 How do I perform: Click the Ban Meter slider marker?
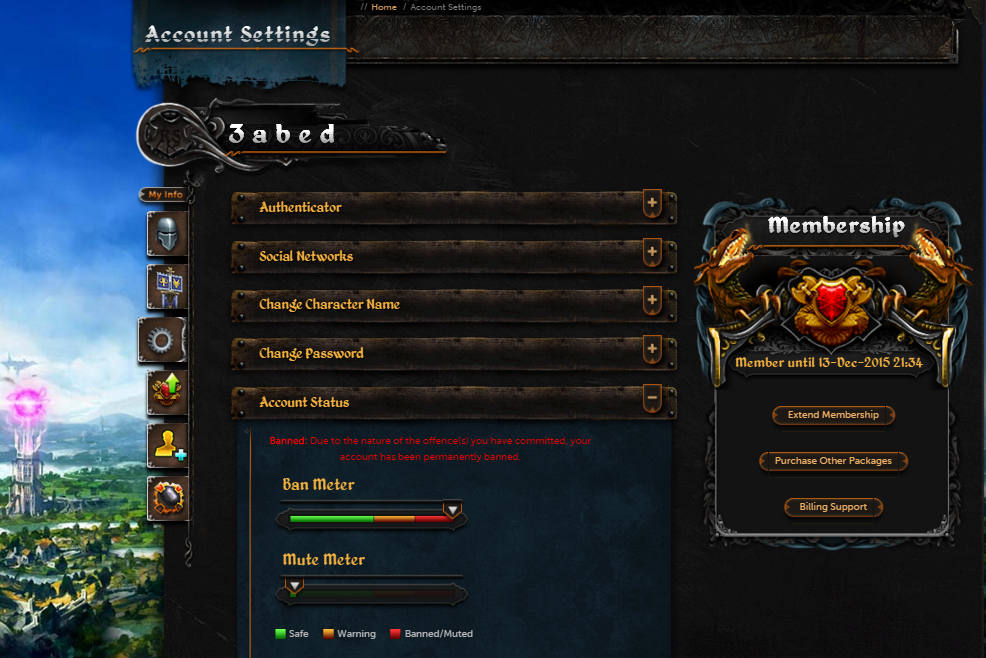452,510
